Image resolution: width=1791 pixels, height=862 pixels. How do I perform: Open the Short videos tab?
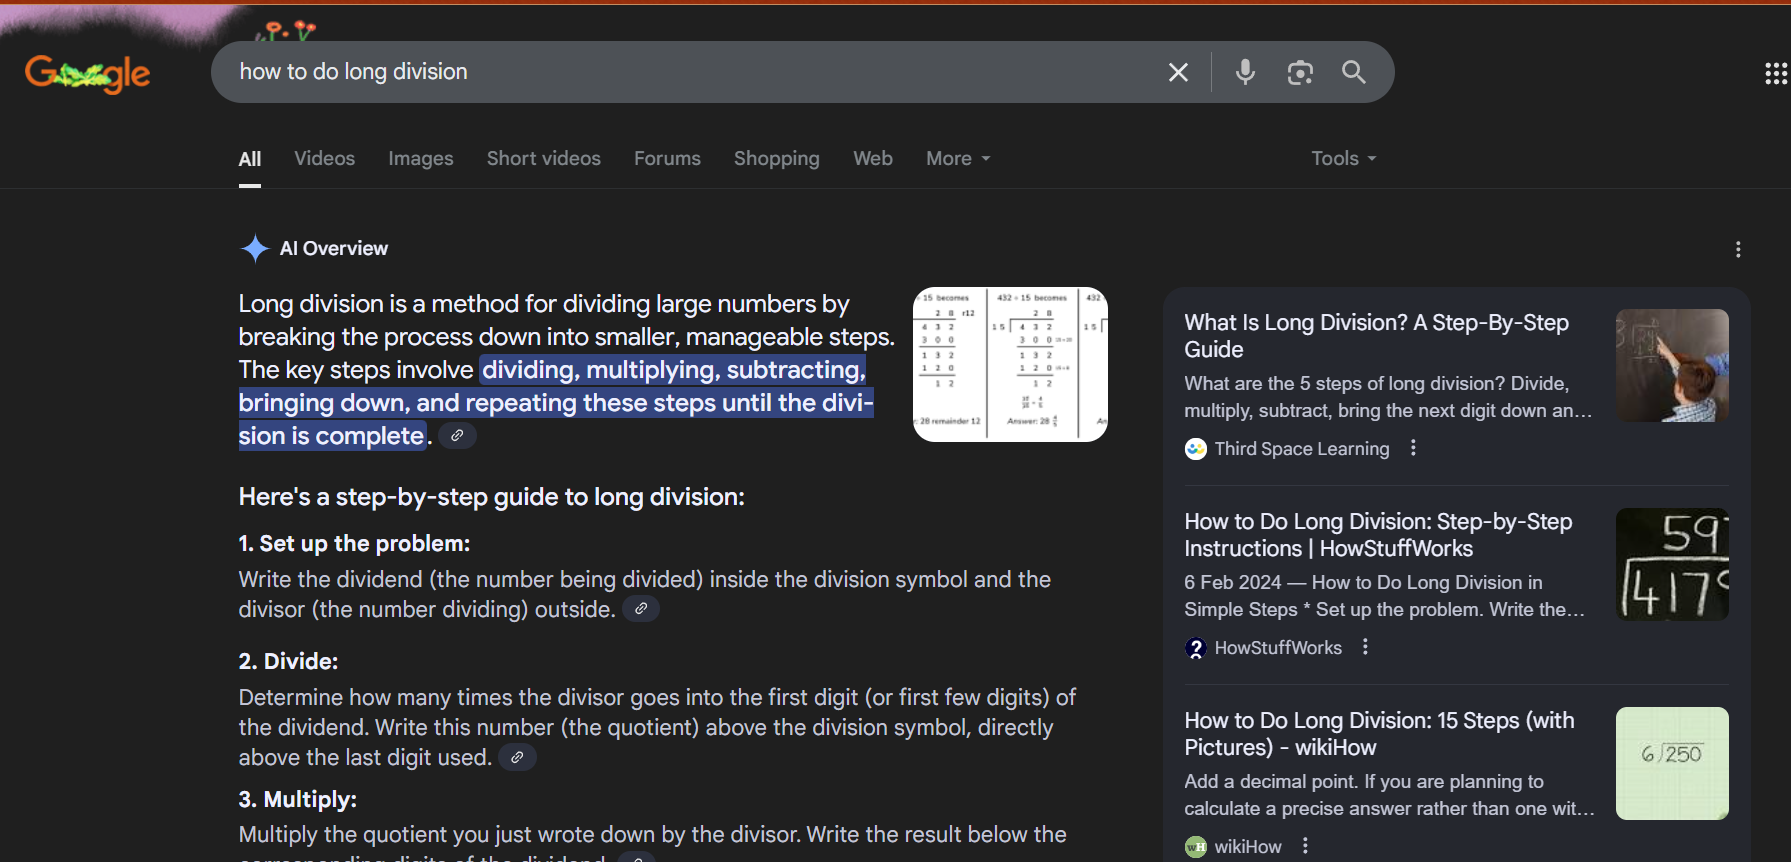544,158
